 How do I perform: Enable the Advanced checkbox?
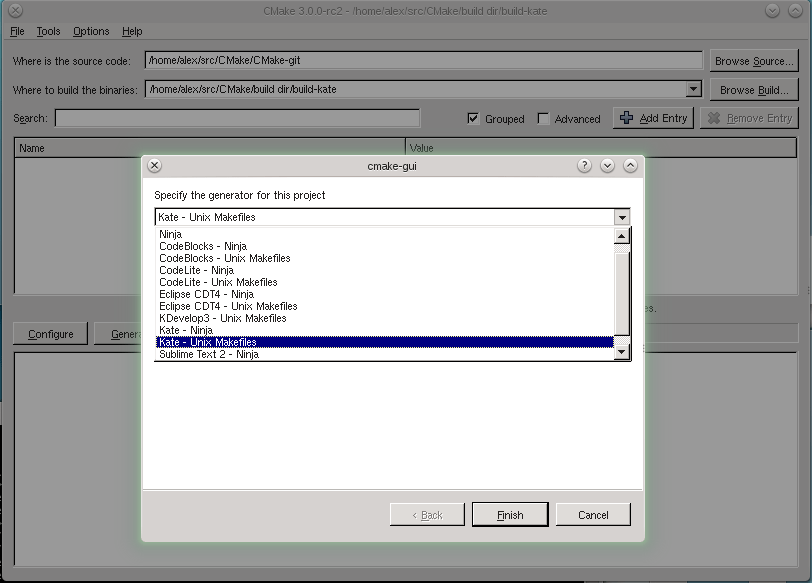pyautogui.click(x=543, y=119)
